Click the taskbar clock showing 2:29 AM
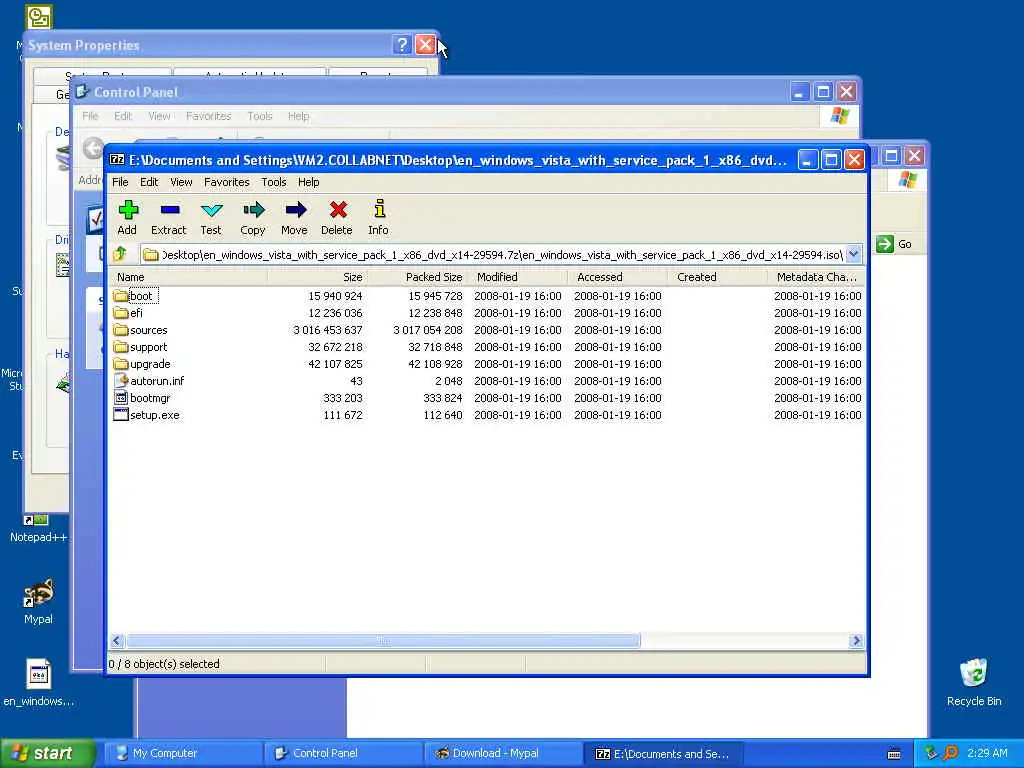This screenshot has height=768, width=1024. [987, 754]
